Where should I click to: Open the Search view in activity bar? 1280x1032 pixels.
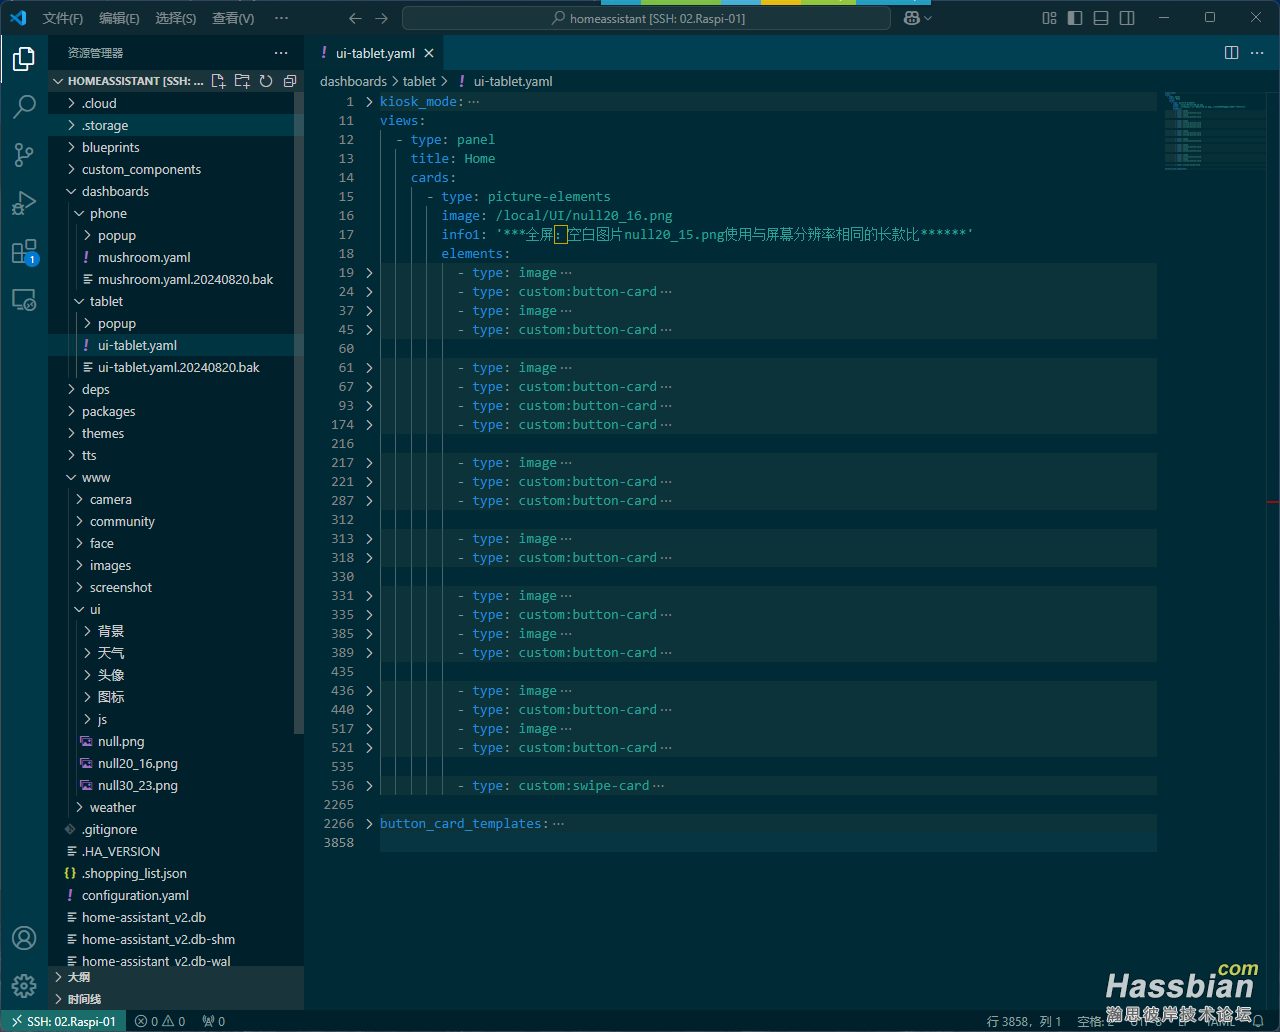(x=24, y=107)
